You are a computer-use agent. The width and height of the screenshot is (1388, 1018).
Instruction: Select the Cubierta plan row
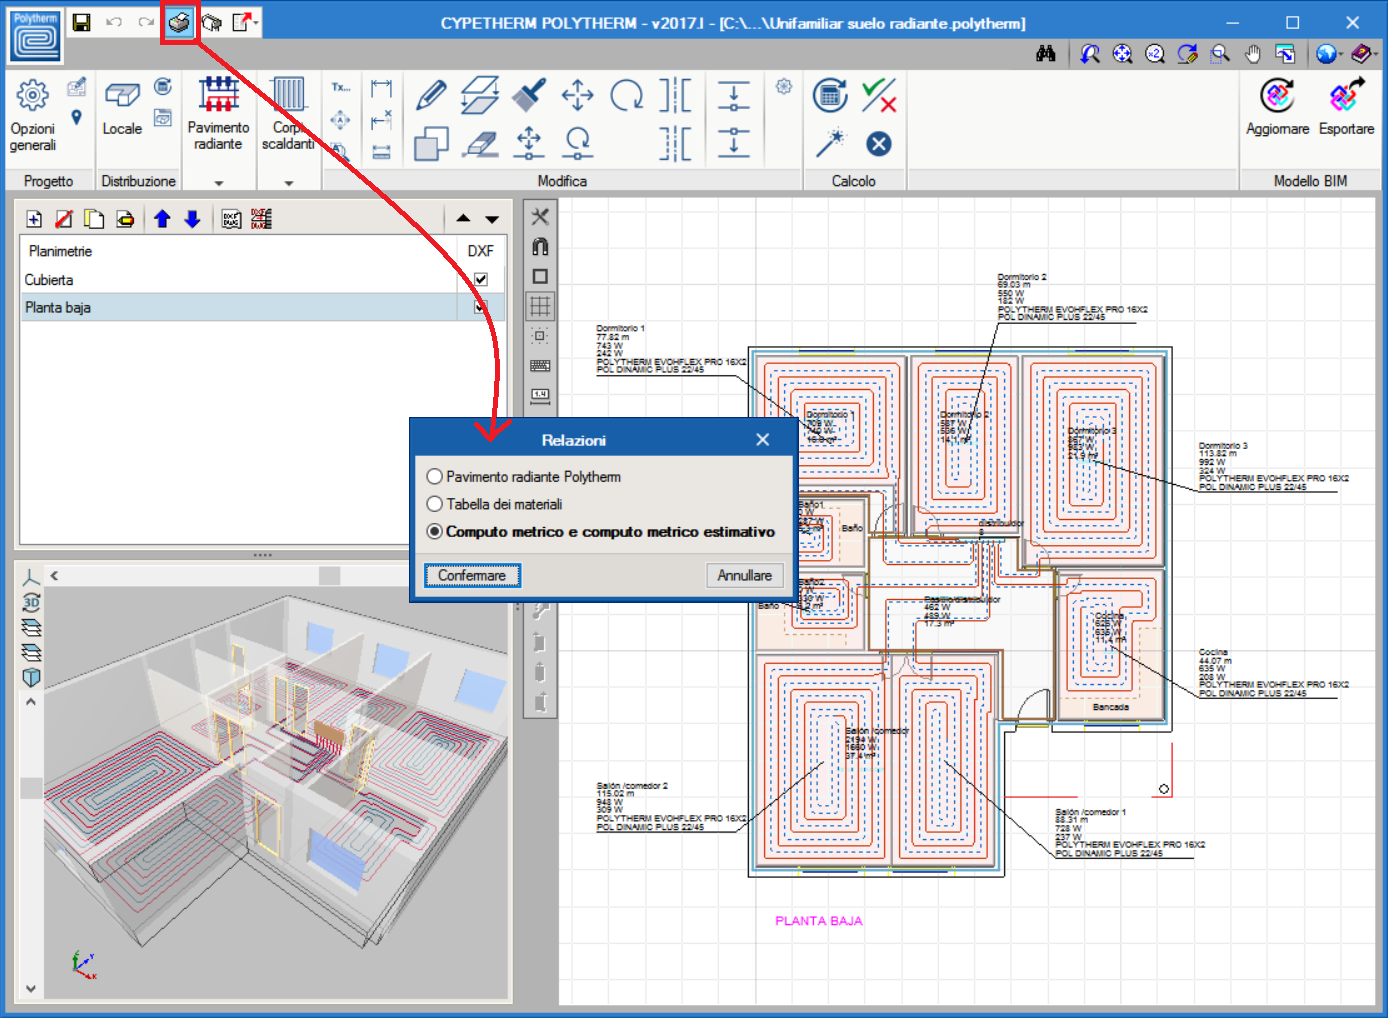262,280
